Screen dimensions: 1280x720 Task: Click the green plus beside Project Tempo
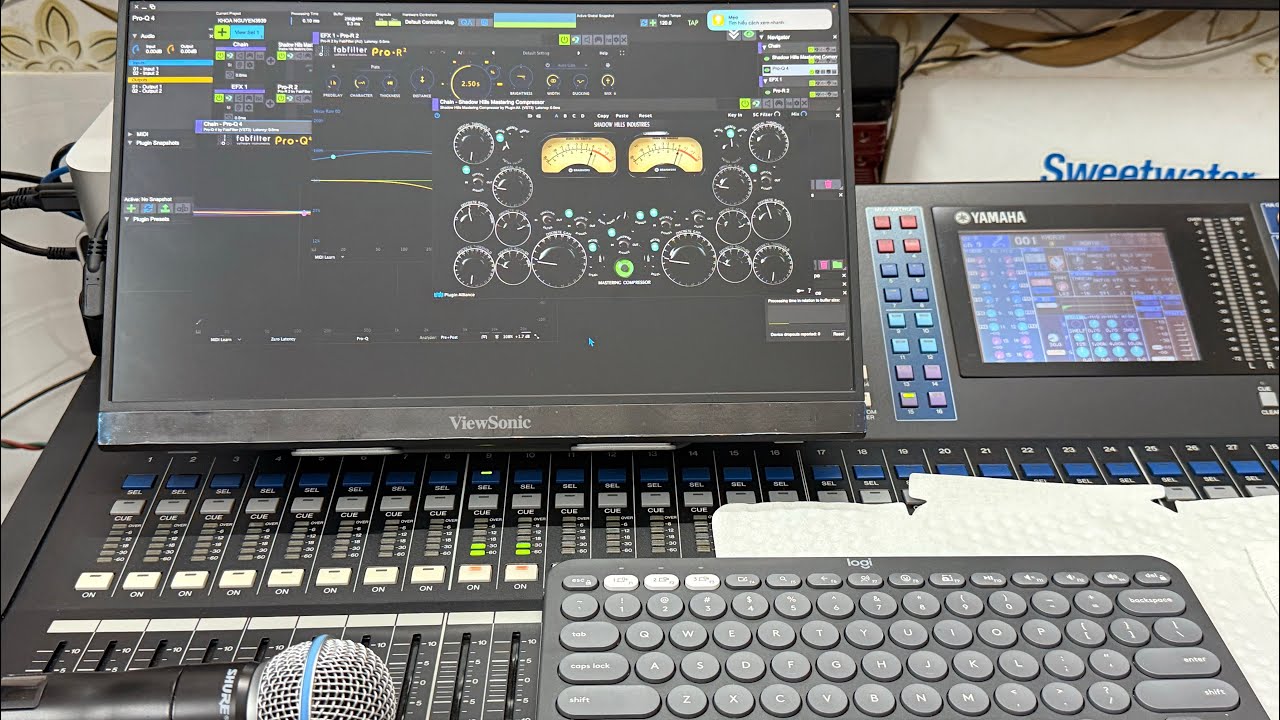pos(653,22)
